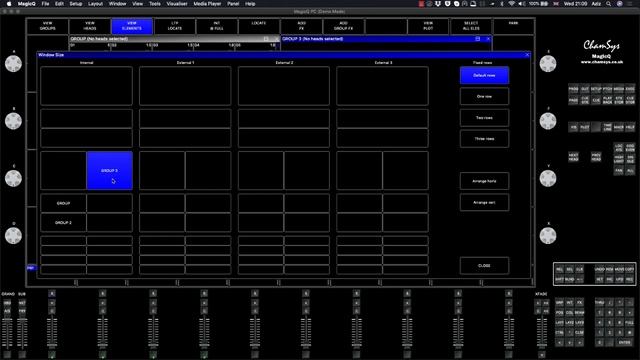Open the Panel menu
The width and height of the screenshot is (640, 360).
point(233,4)
